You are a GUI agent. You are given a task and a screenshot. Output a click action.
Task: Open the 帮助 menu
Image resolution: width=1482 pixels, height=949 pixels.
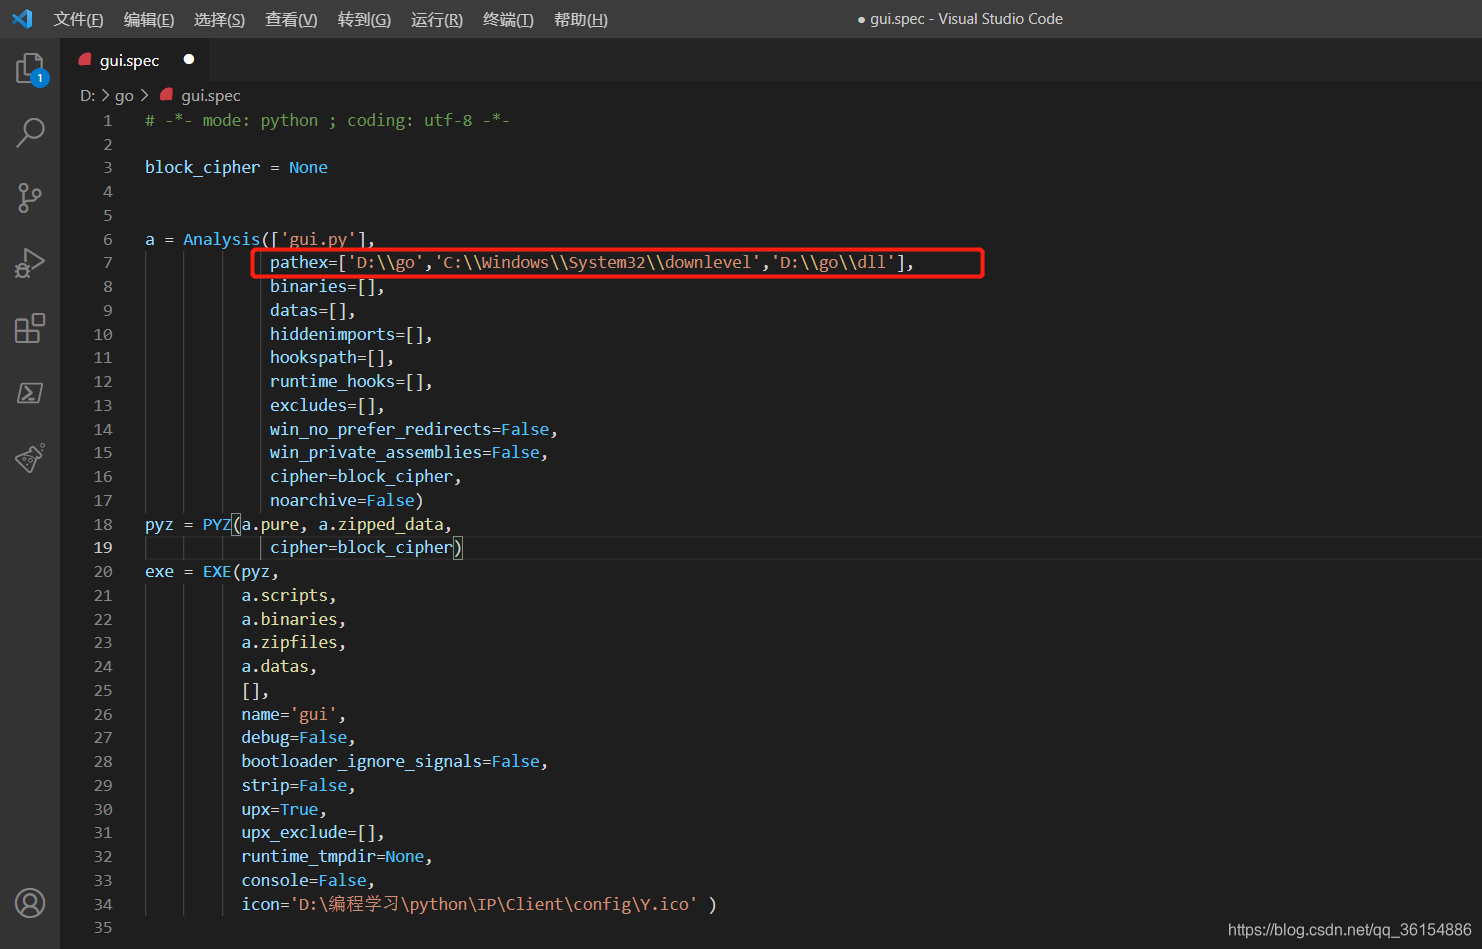click(x=580, y=19)
